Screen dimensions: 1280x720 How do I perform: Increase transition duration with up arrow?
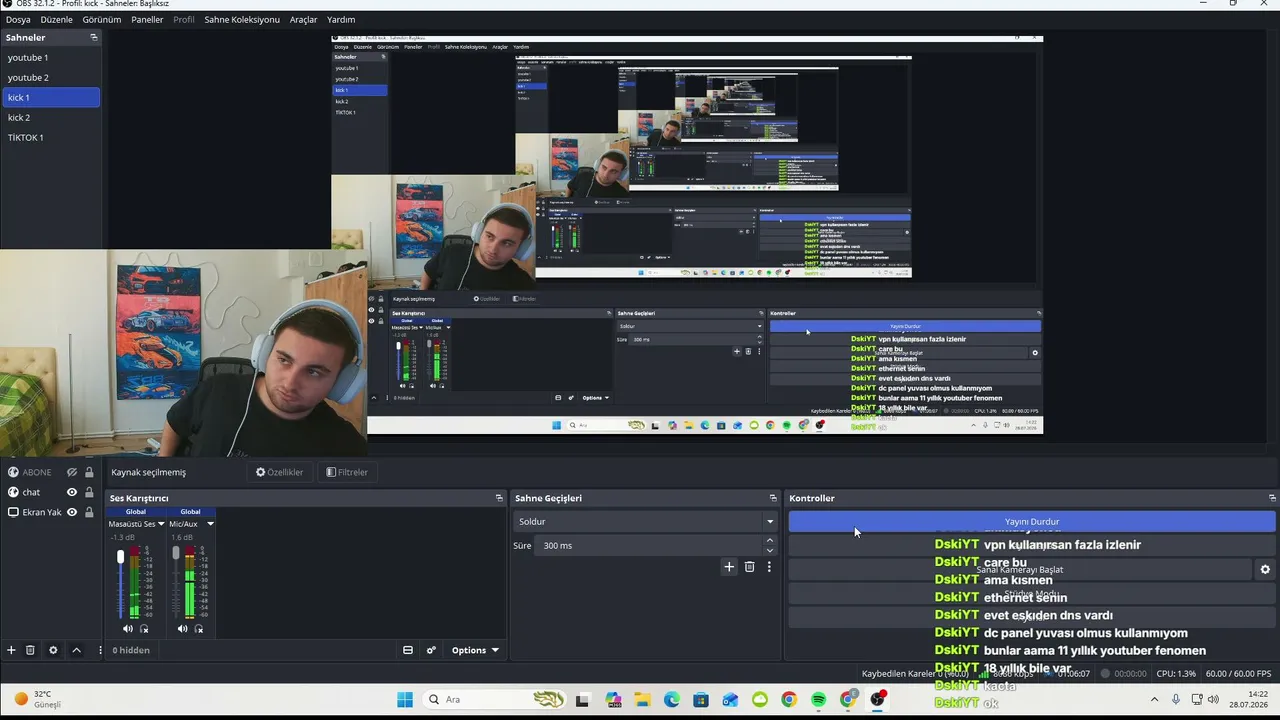(770, 541)
